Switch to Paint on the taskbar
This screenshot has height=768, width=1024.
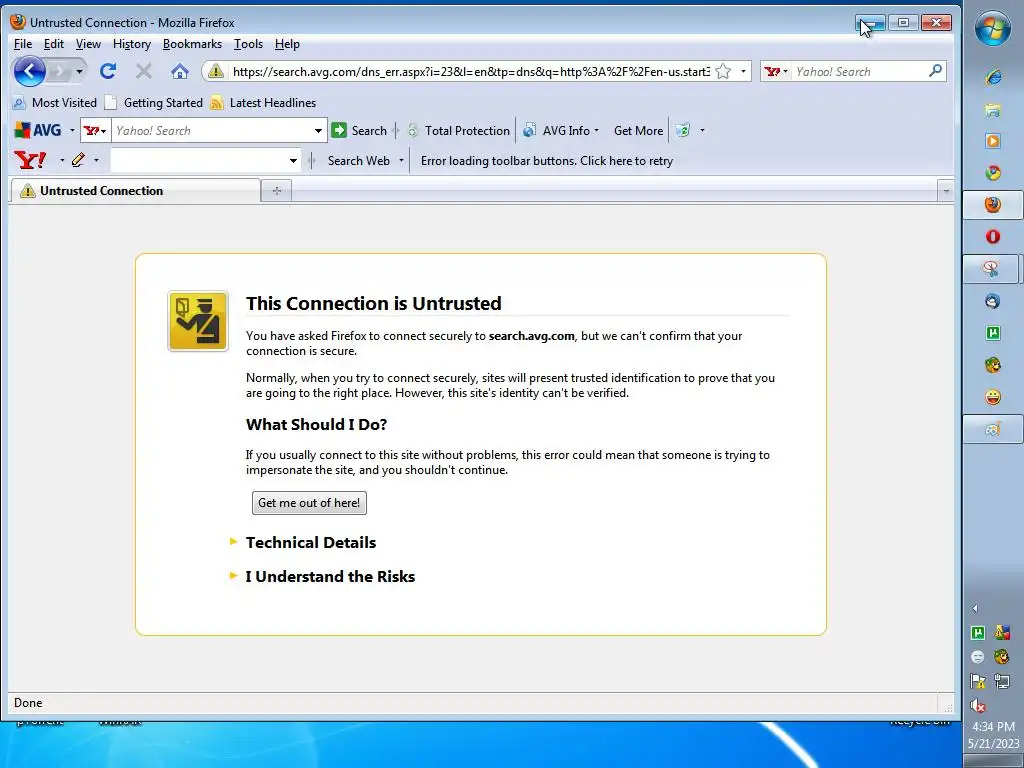coord(991,429)
